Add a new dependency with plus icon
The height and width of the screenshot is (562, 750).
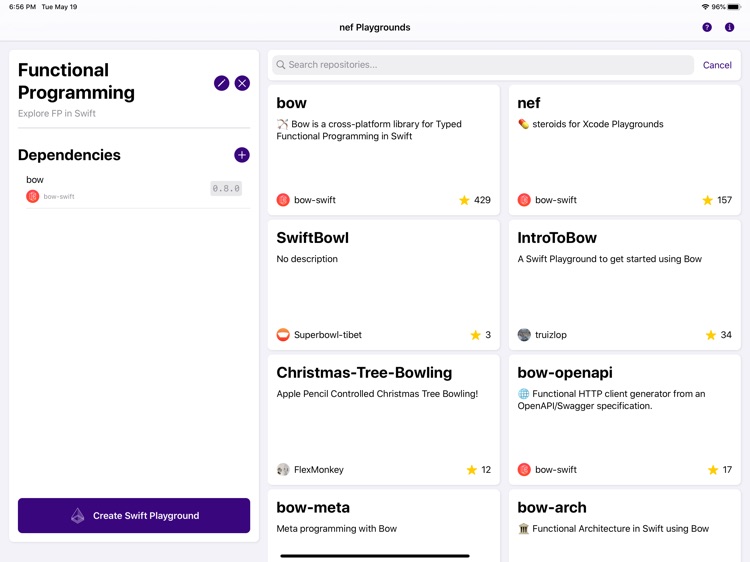click(241, 155)
